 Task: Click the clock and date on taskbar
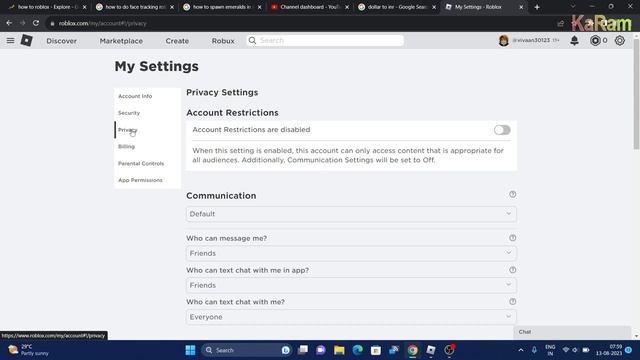[609, 350]
